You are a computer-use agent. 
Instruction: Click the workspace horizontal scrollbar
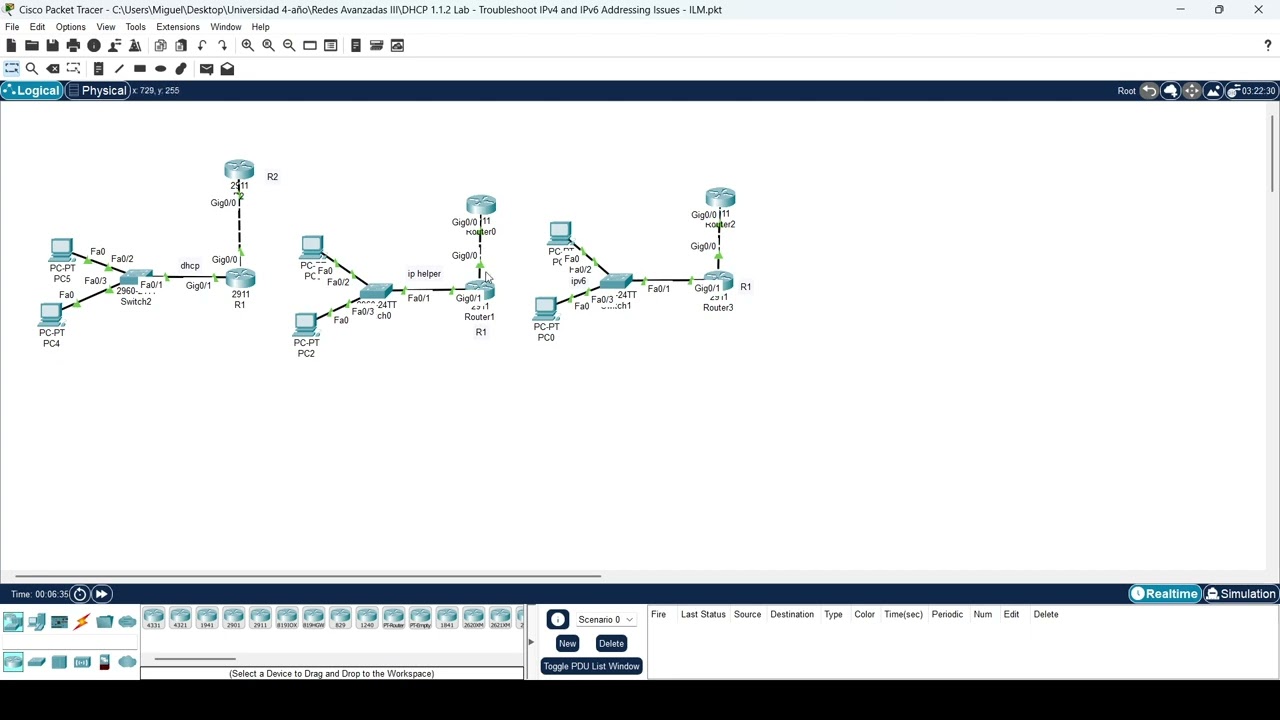click(x=308, y=576)
